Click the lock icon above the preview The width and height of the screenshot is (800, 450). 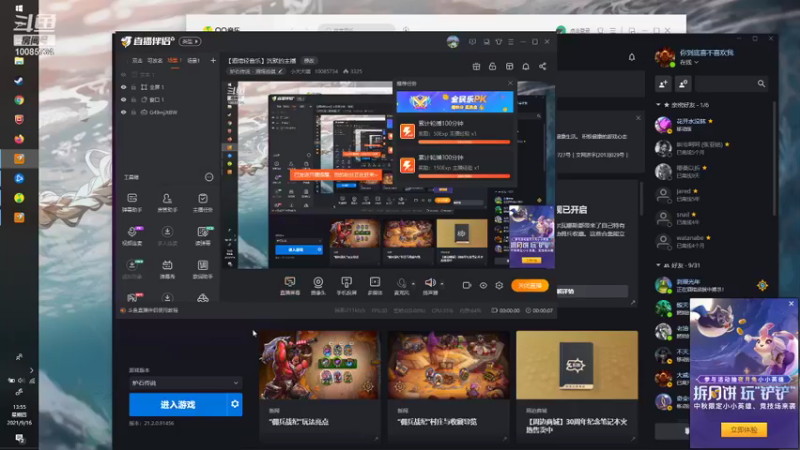pyautogui.click(x=492, y=67)
